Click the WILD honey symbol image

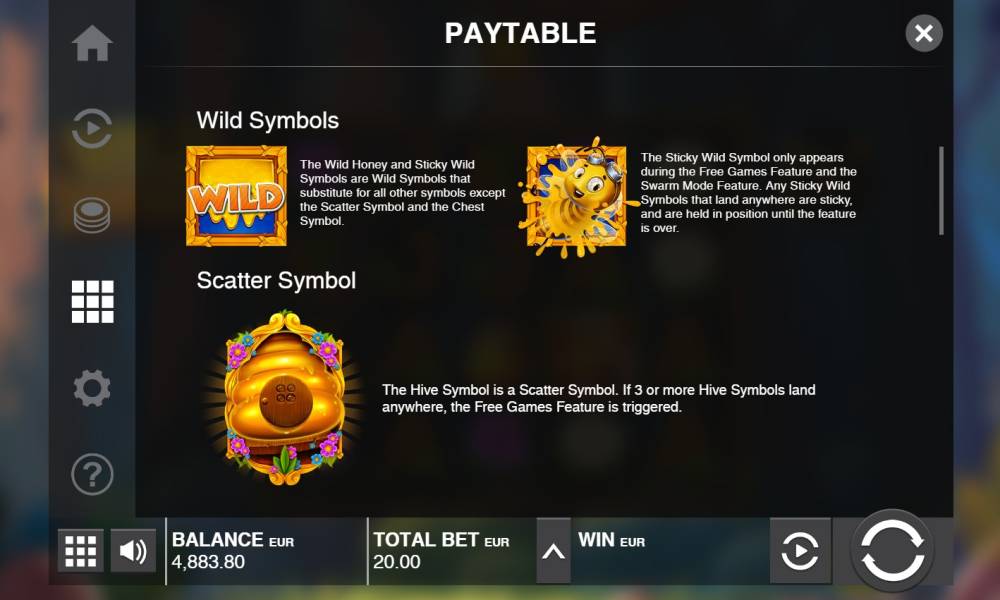(236, 196)
